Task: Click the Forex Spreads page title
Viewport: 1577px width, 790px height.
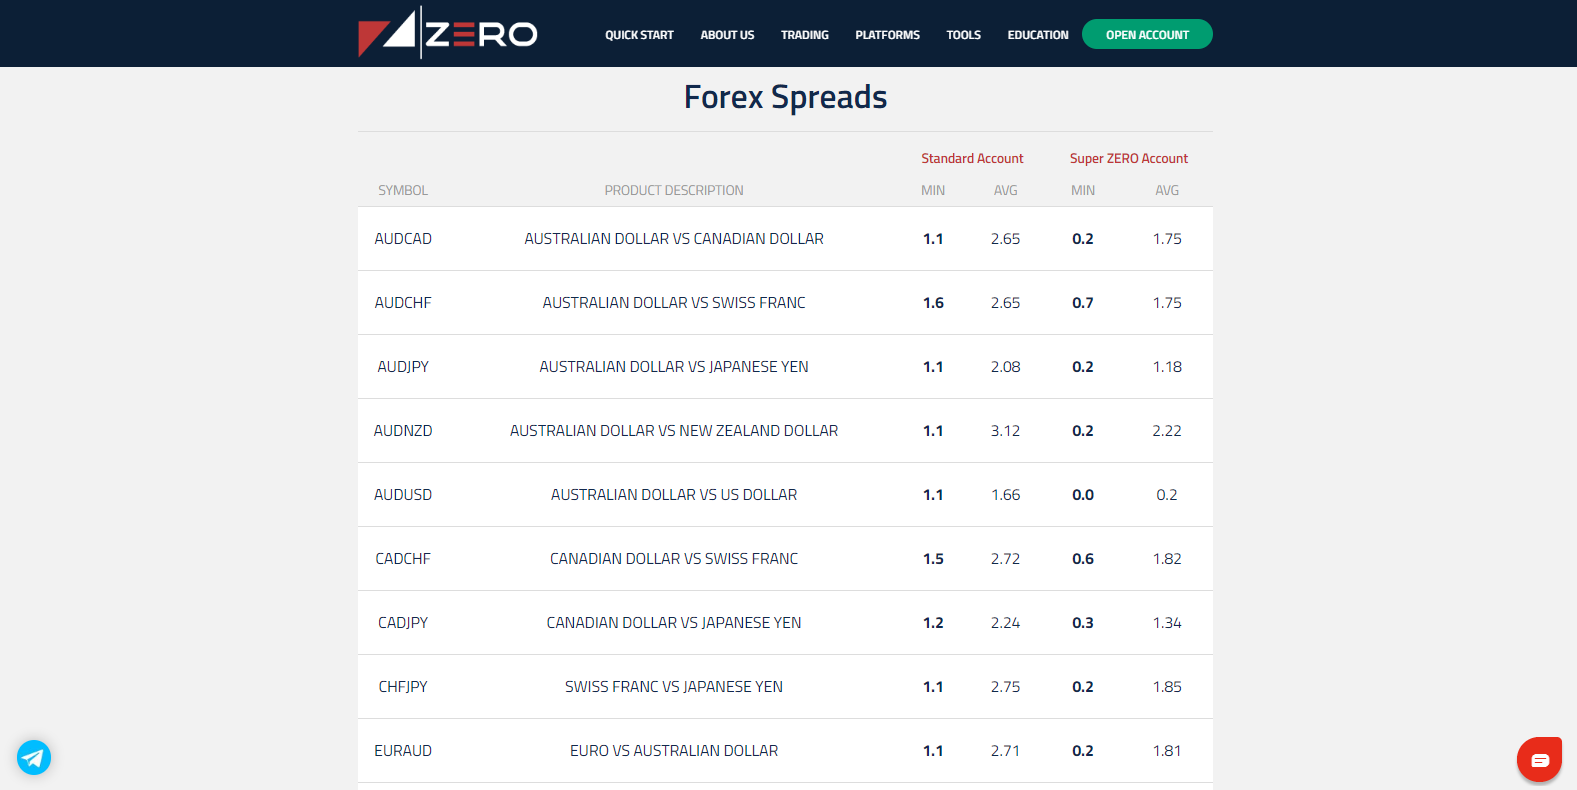Action: pos(785,97)
